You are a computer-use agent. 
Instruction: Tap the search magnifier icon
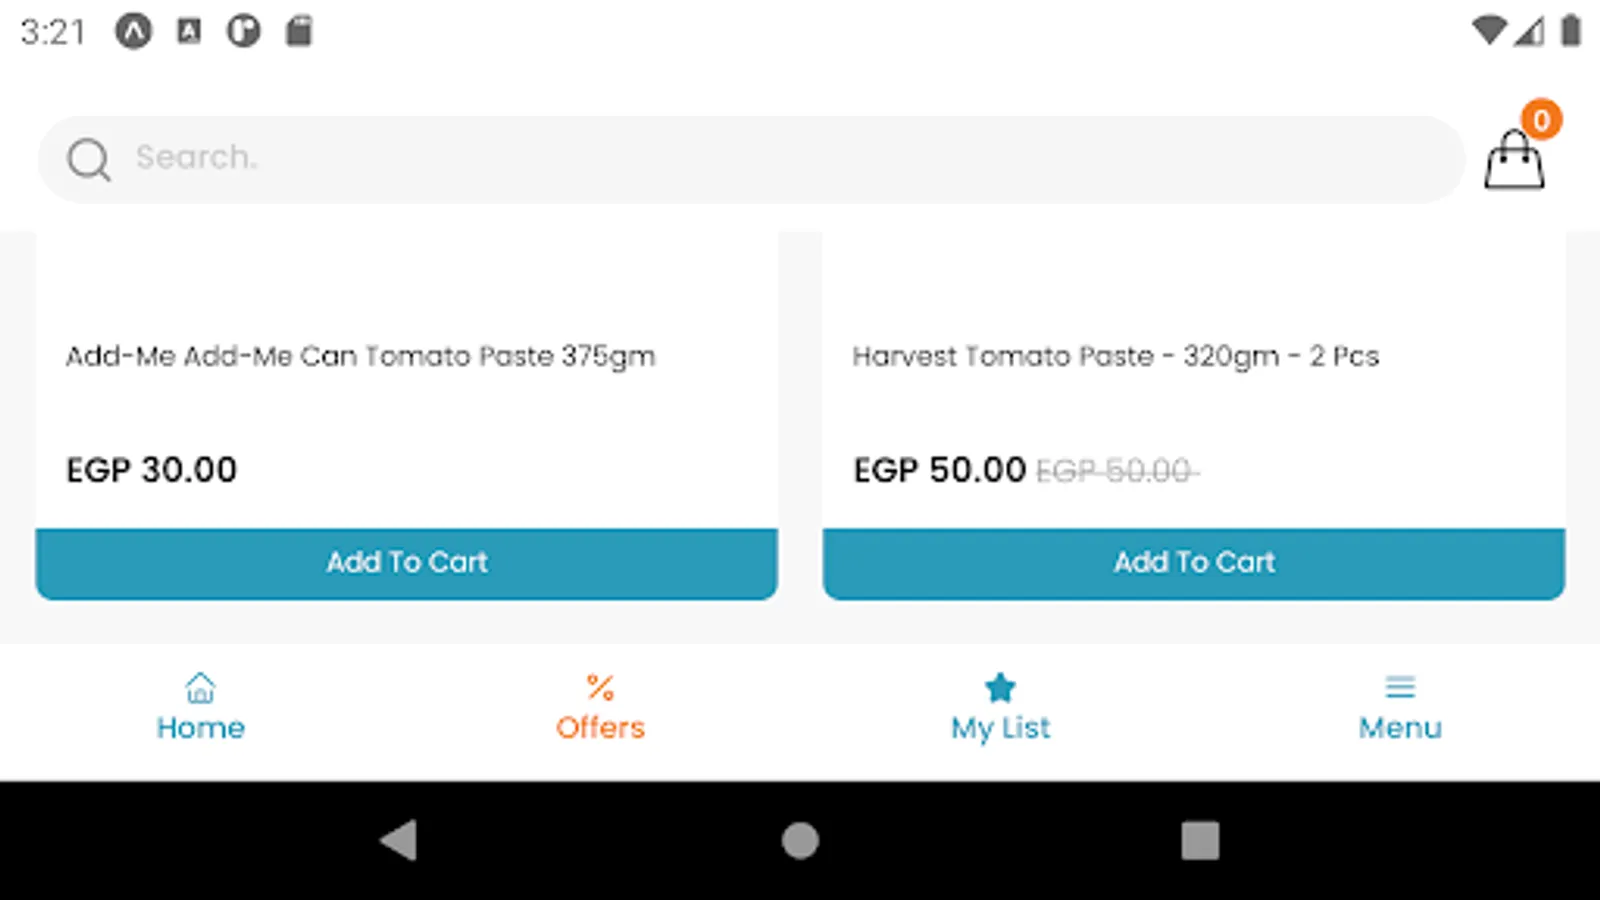88,159
